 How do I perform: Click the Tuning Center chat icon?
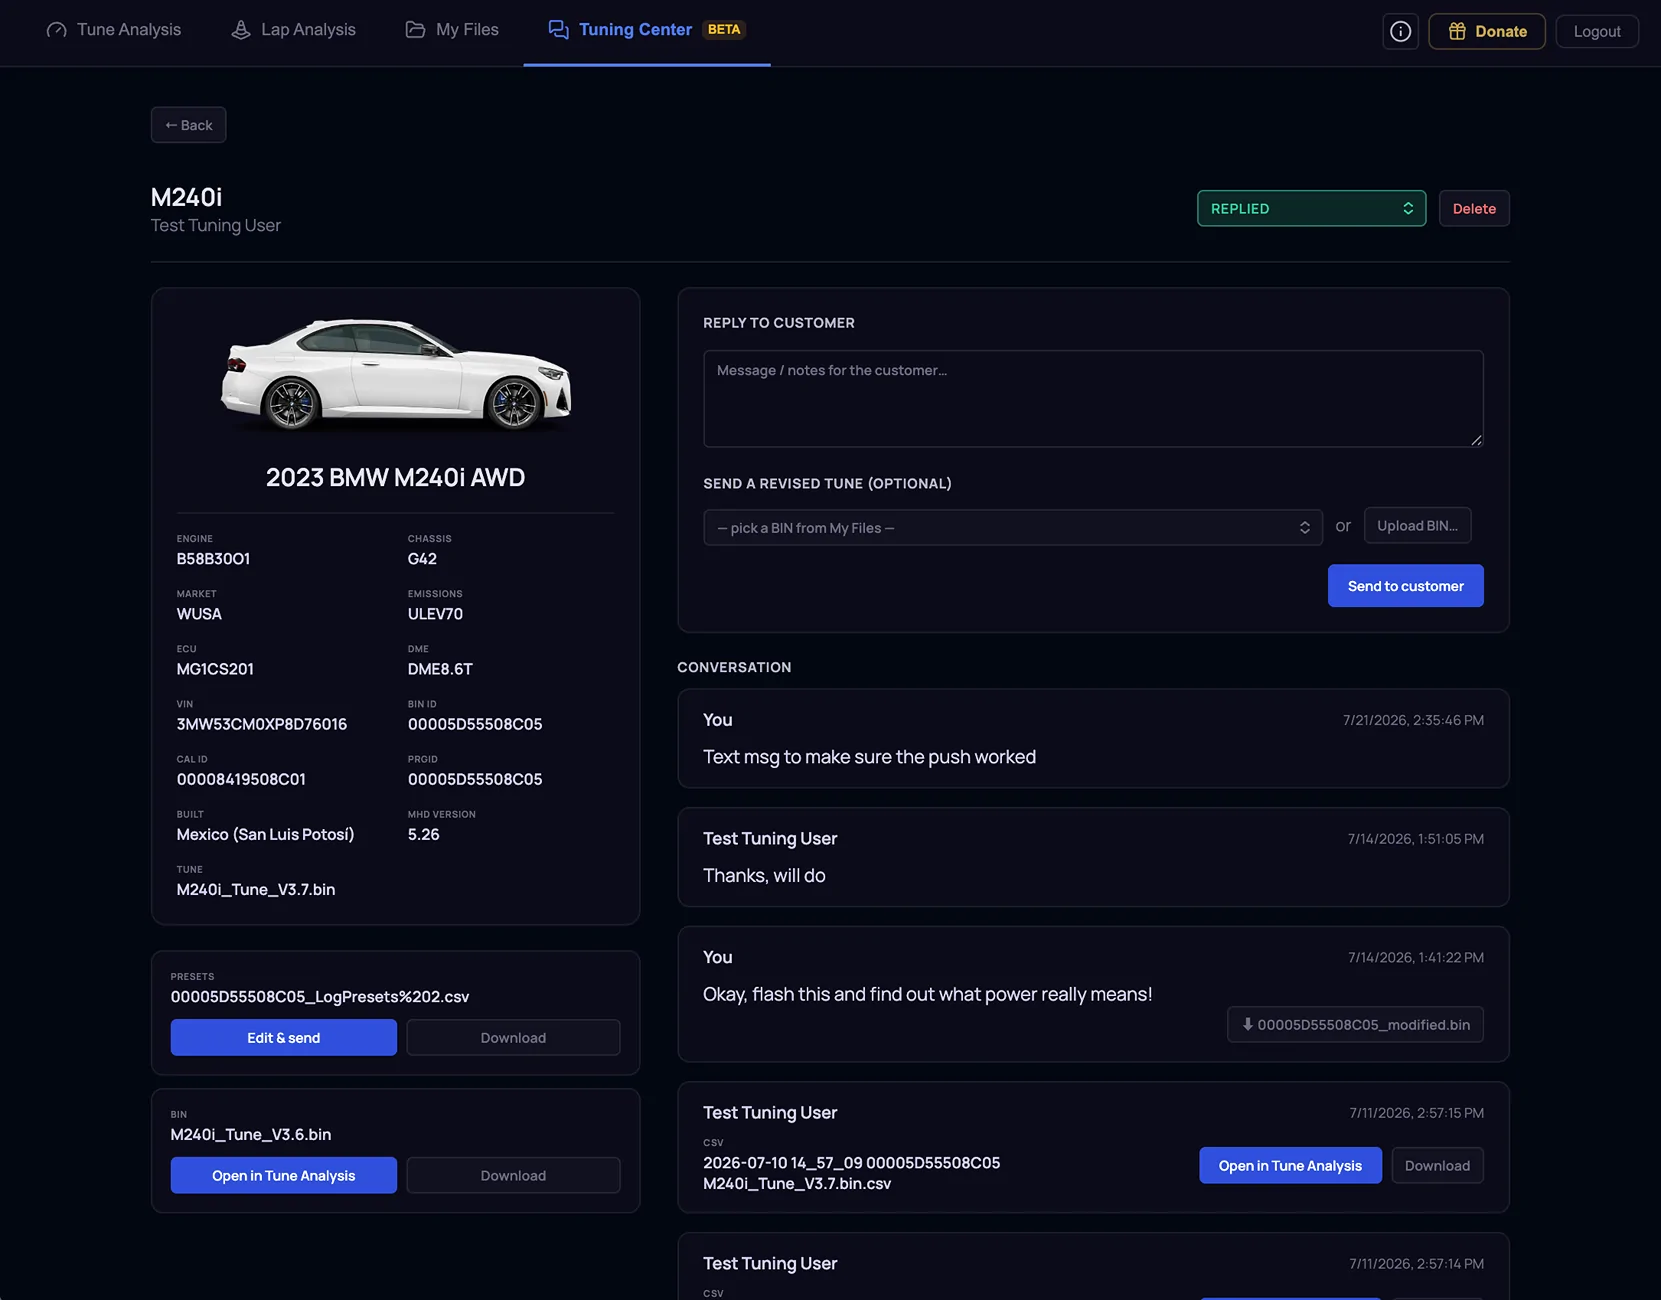point(558,30)
